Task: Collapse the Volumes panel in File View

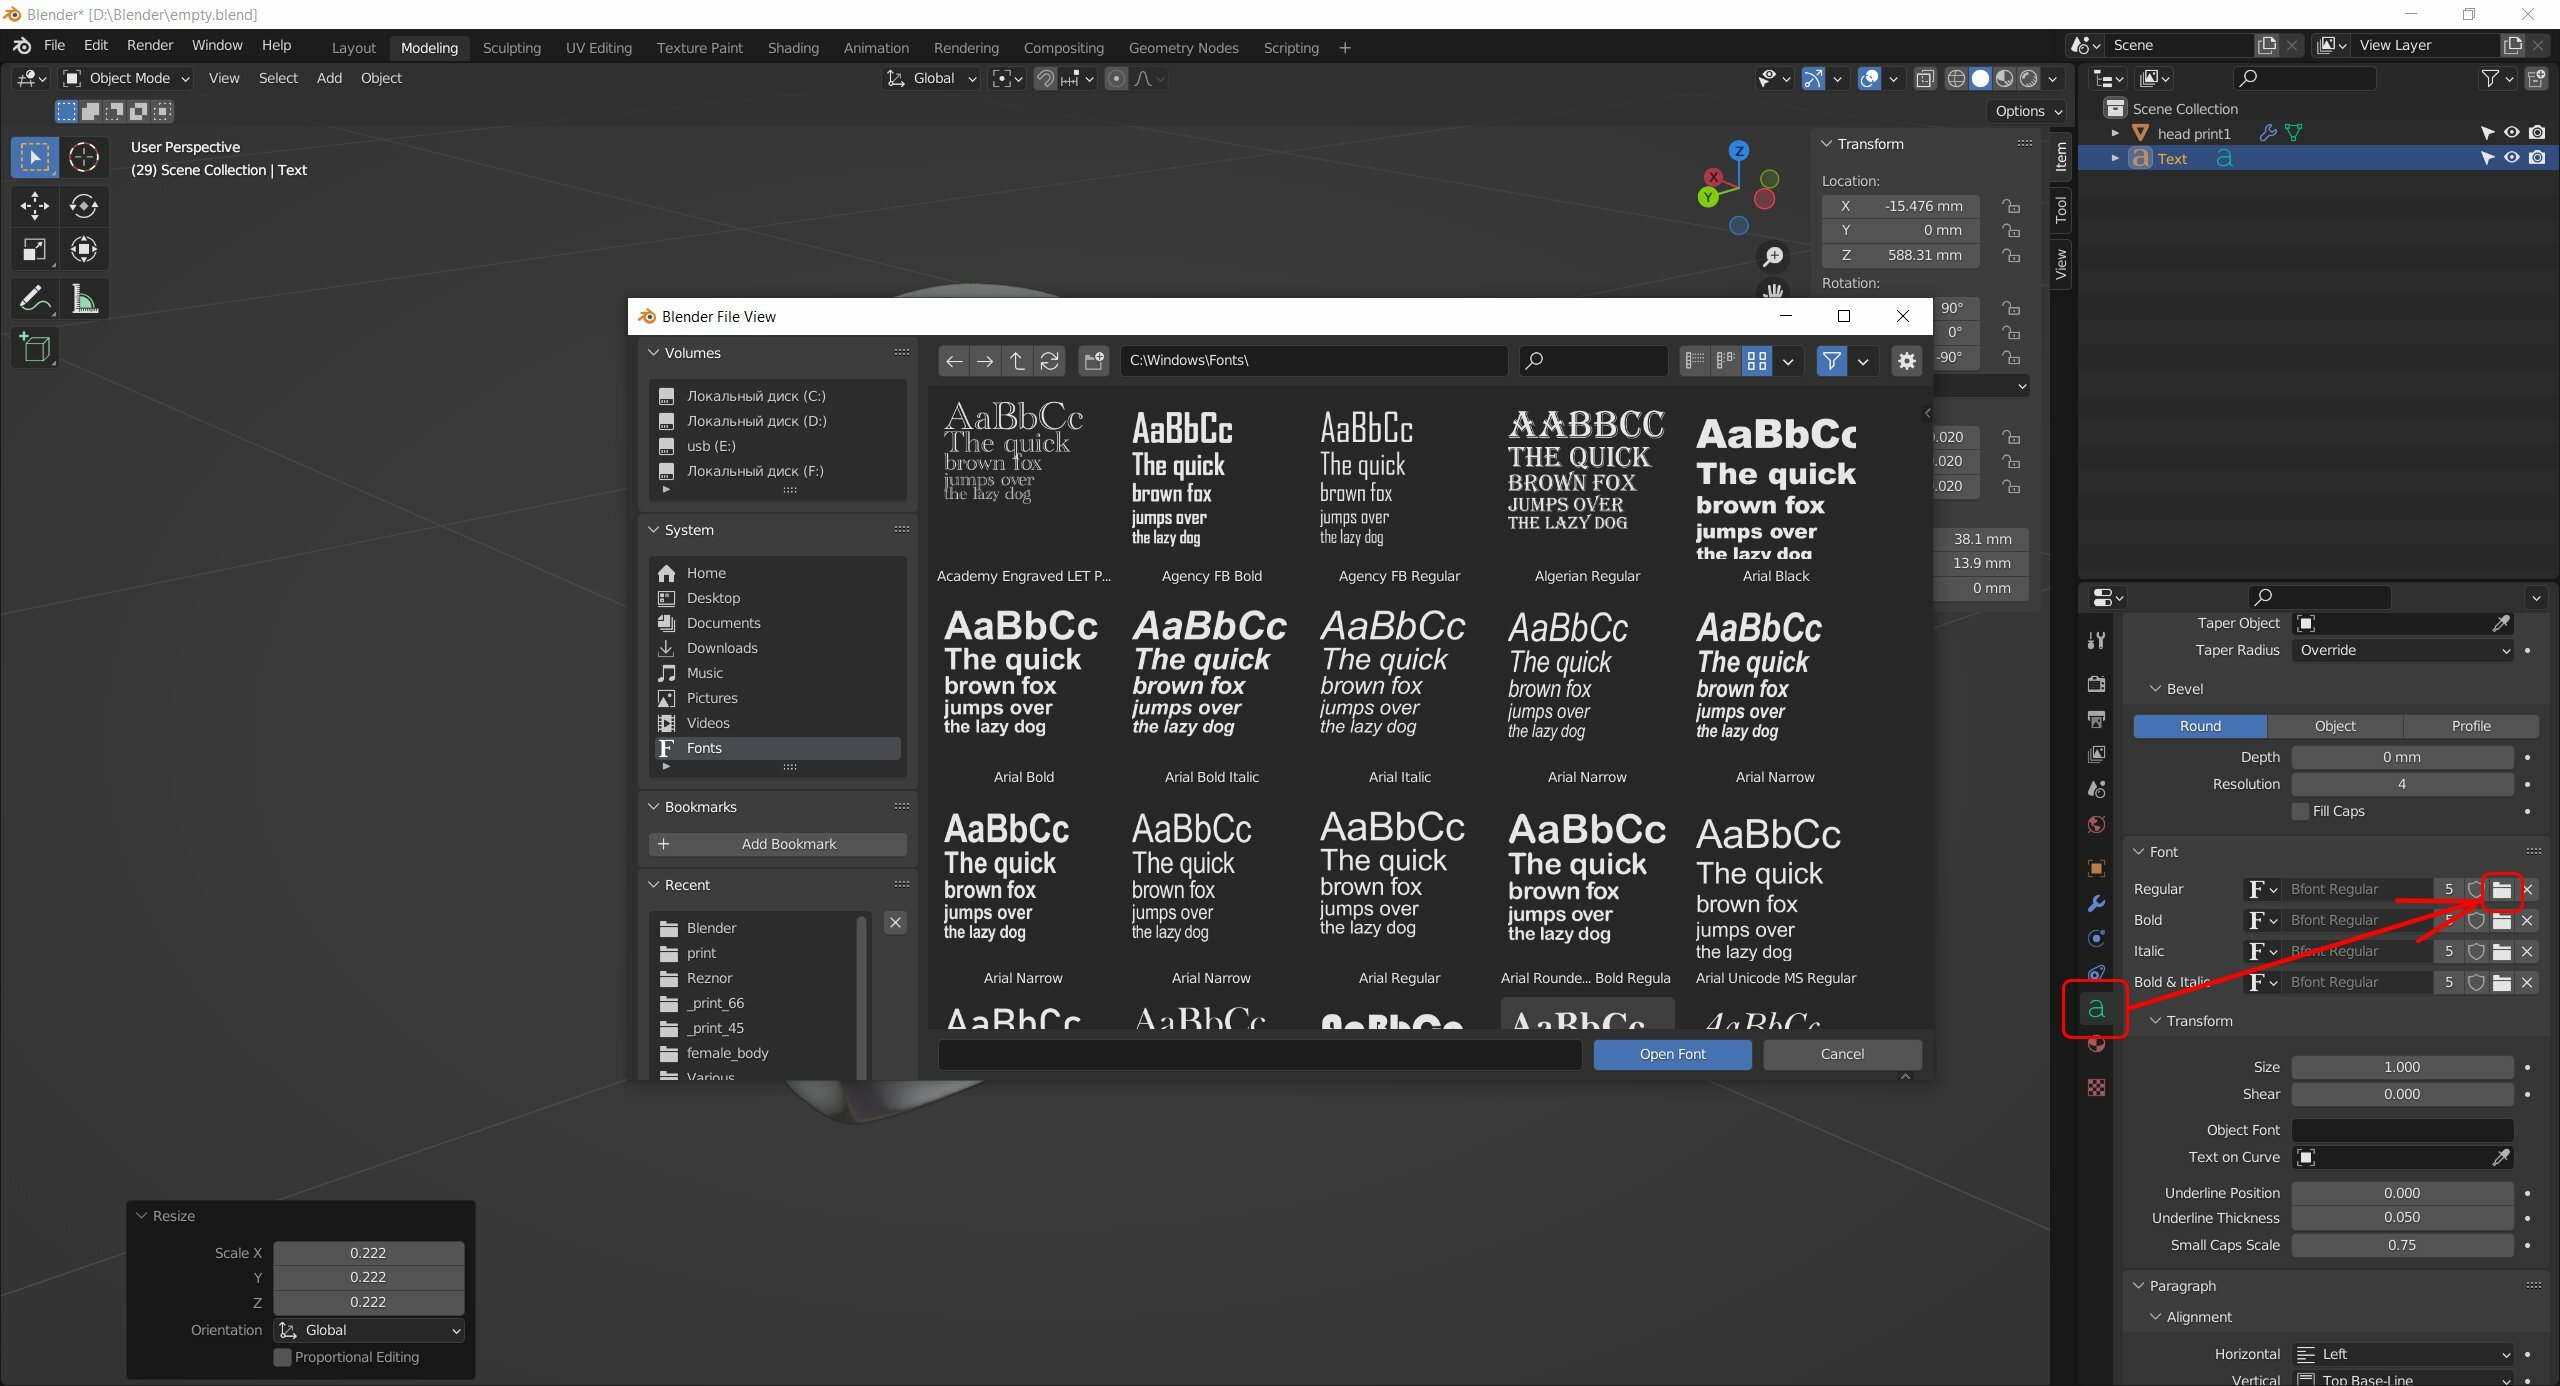Action: point(654,353)
